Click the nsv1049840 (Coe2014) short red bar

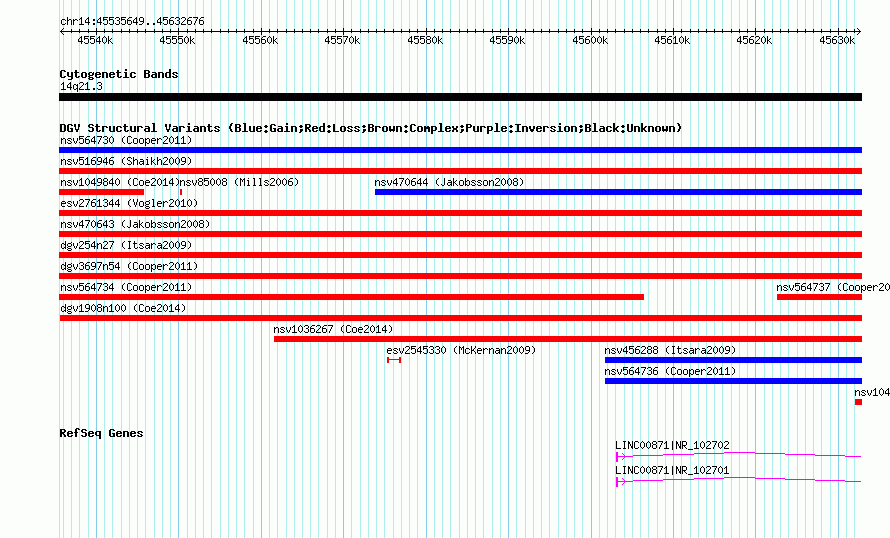pyautogui.click(x=102, y=192)
